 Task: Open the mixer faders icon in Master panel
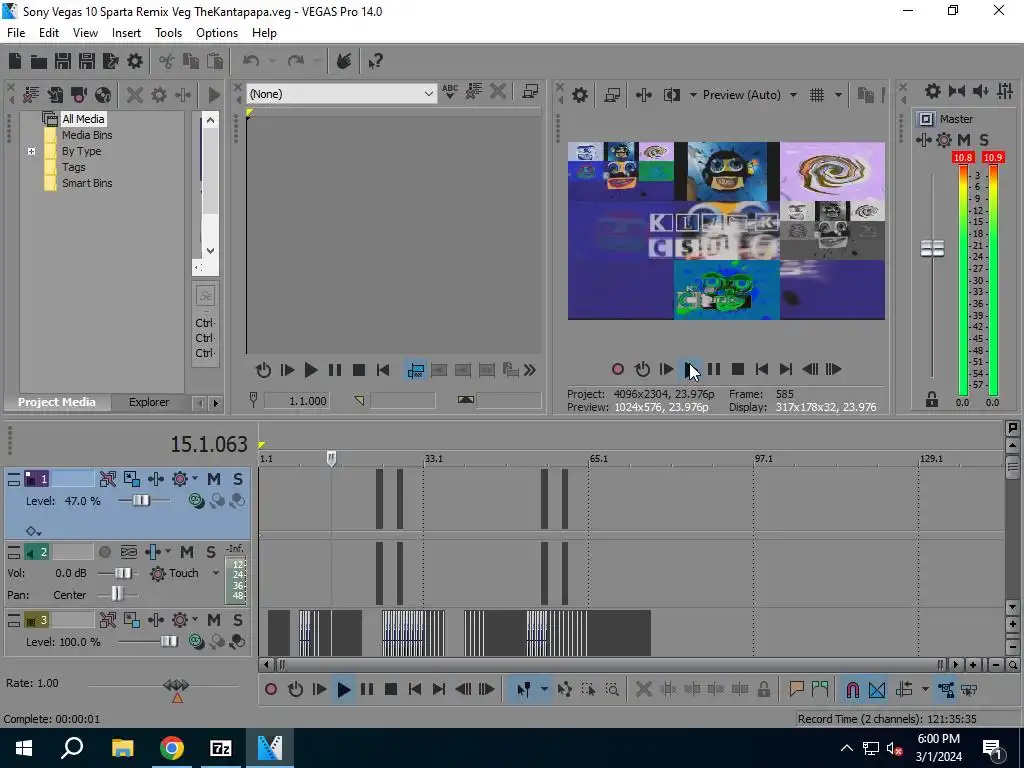[x=1005, y=91]
